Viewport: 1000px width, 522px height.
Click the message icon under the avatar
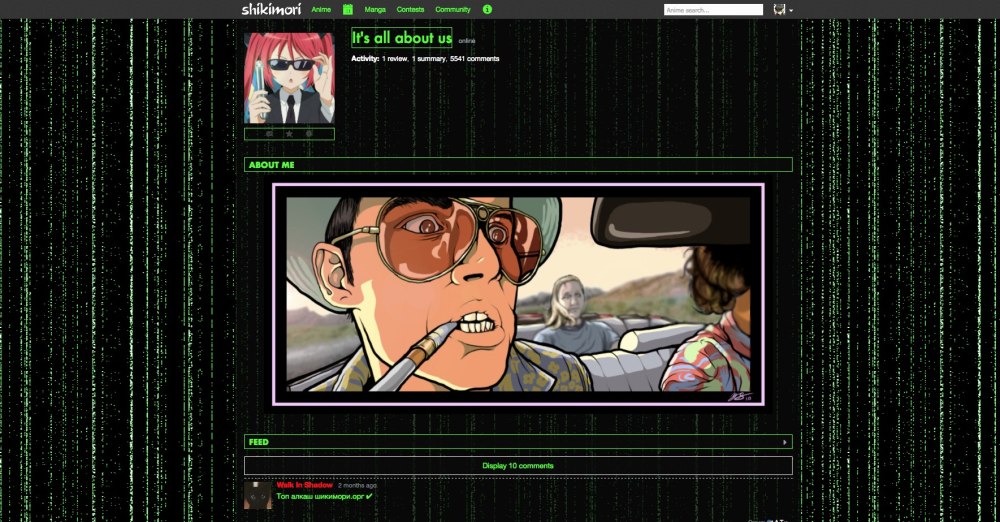point(270,133)
